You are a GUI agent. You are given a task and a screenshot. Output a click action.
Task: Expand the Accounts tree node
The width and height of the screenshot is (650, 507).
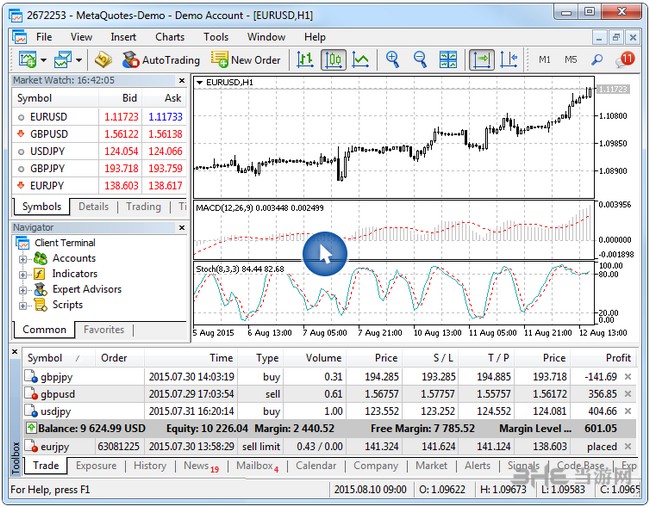pos(23,259)
